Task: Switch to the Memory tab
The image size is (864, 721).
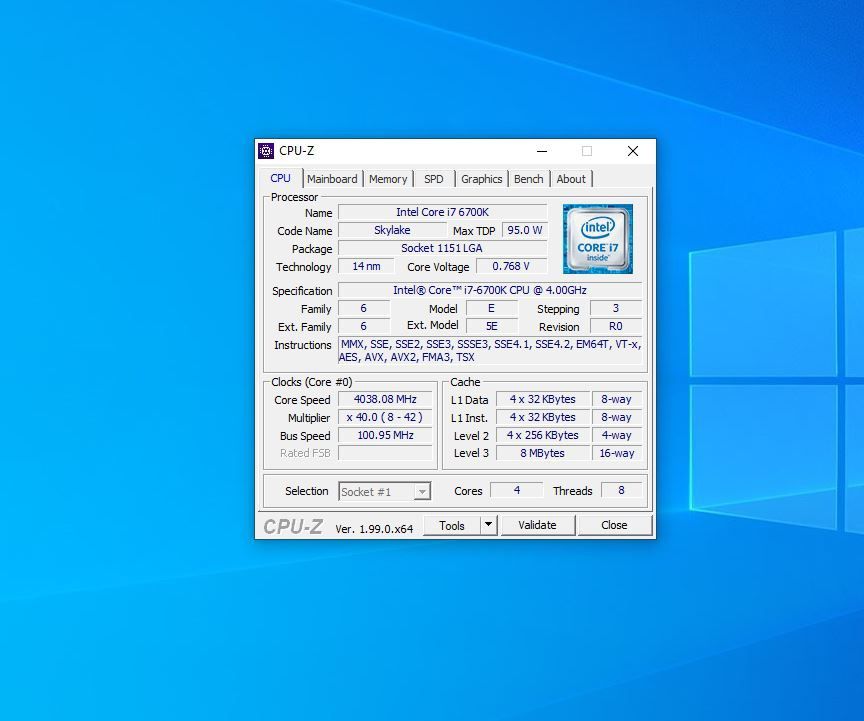Action: coord(388,179)
